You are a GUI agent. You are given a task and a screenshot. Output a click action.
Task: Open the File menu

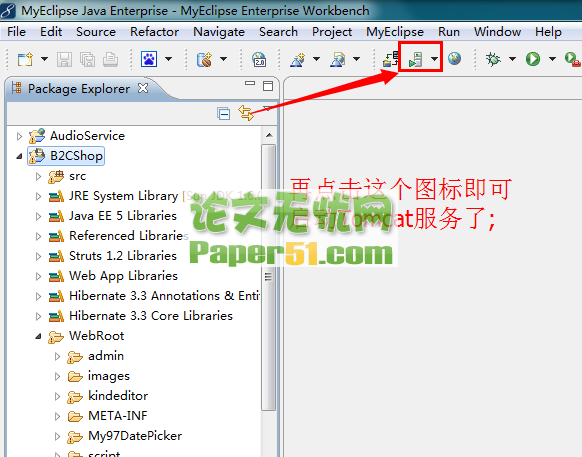[16, 32]
